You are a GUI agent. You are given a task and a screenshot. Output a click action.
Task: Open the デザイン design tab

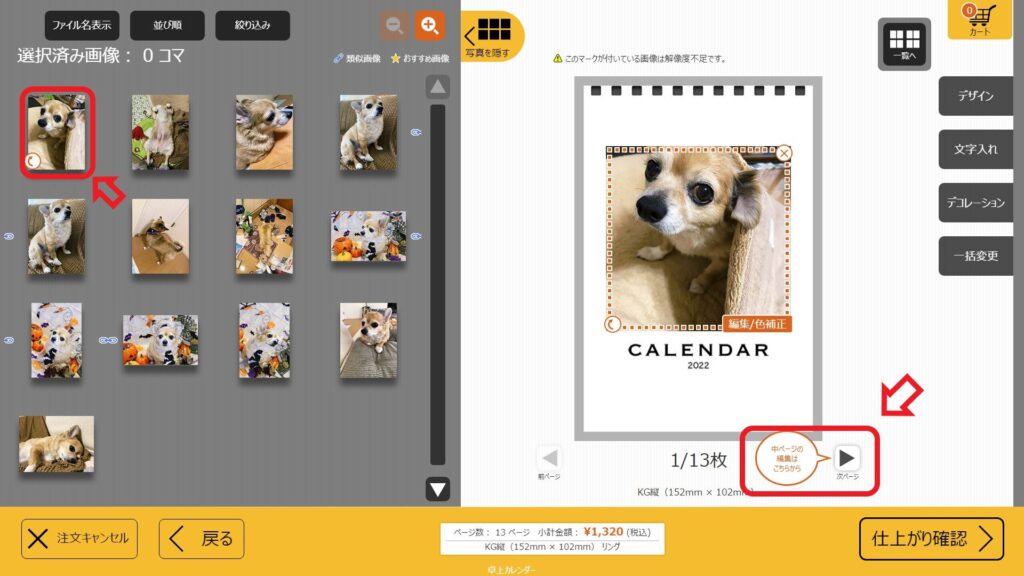point(975,96)
